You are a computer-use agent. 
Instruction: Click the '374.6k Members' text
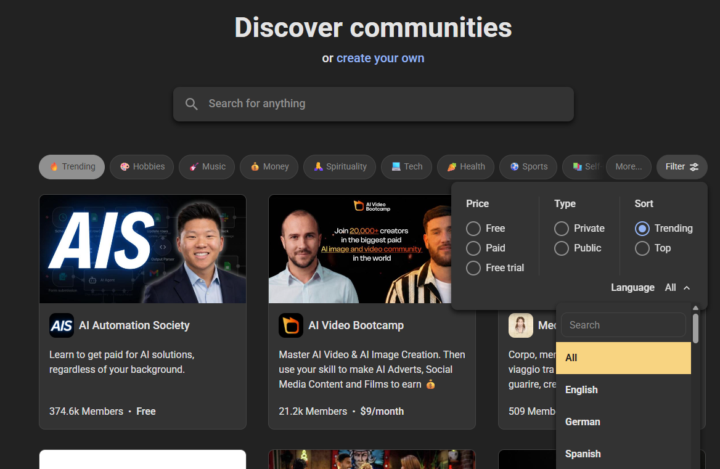86,412
